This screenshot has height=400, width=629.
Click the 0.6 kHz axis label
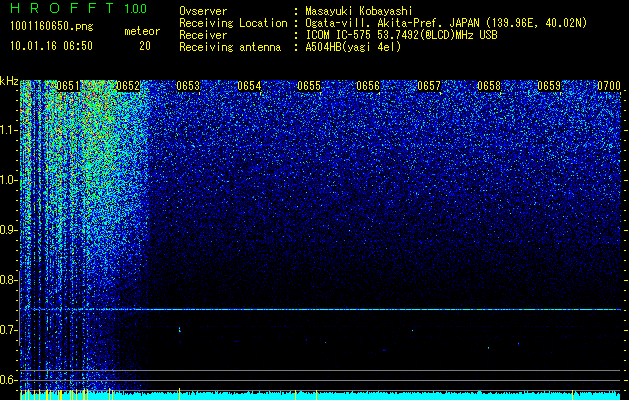click(x=9, y=380)
